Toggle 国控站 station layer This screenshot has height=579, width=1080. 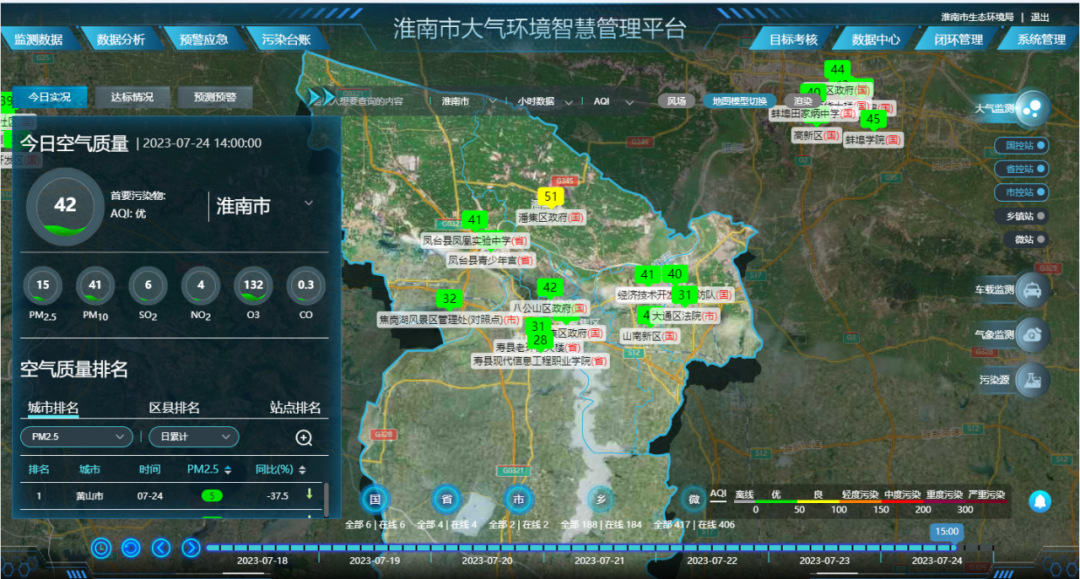pos(1021,145)
